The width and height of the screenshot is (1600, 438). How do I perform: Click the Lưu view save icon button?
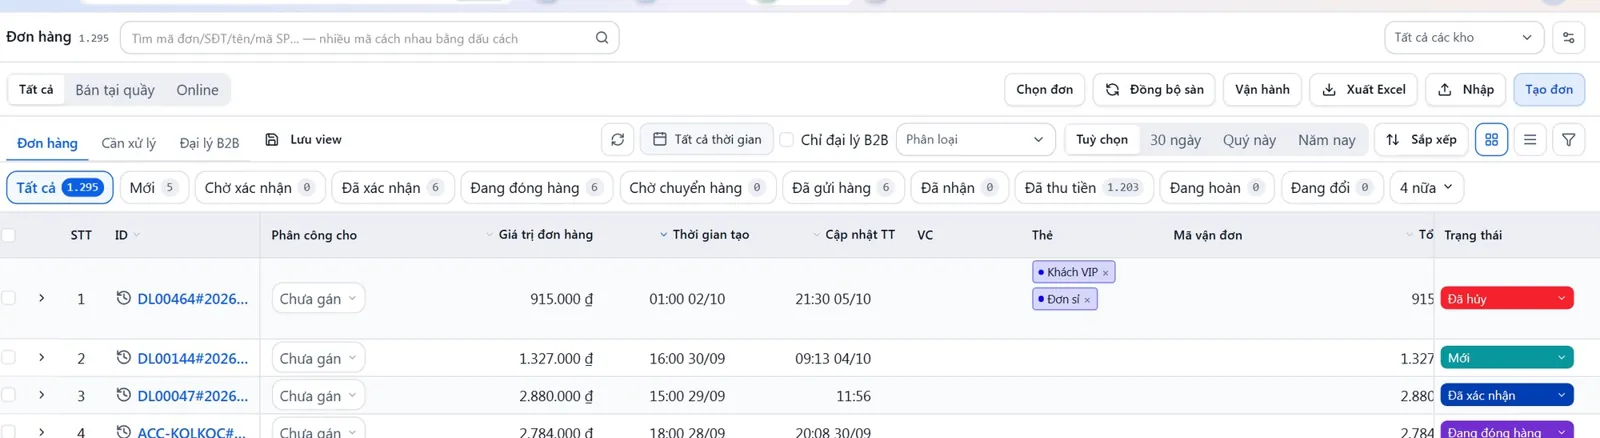coord(303,140)
